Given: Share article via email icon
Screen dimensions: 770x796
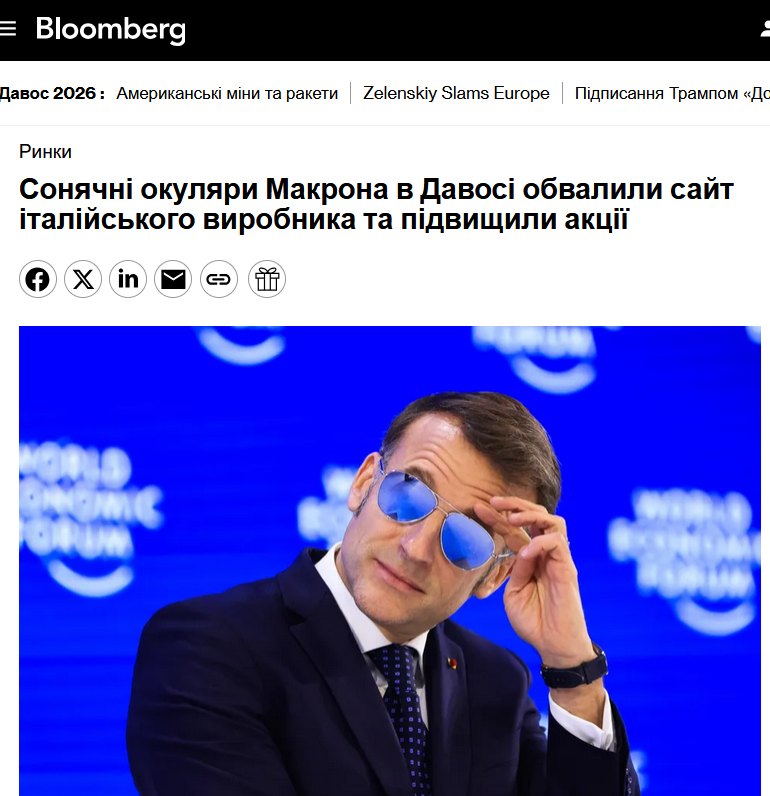Looking at the screenshot, I should point(173,279).
